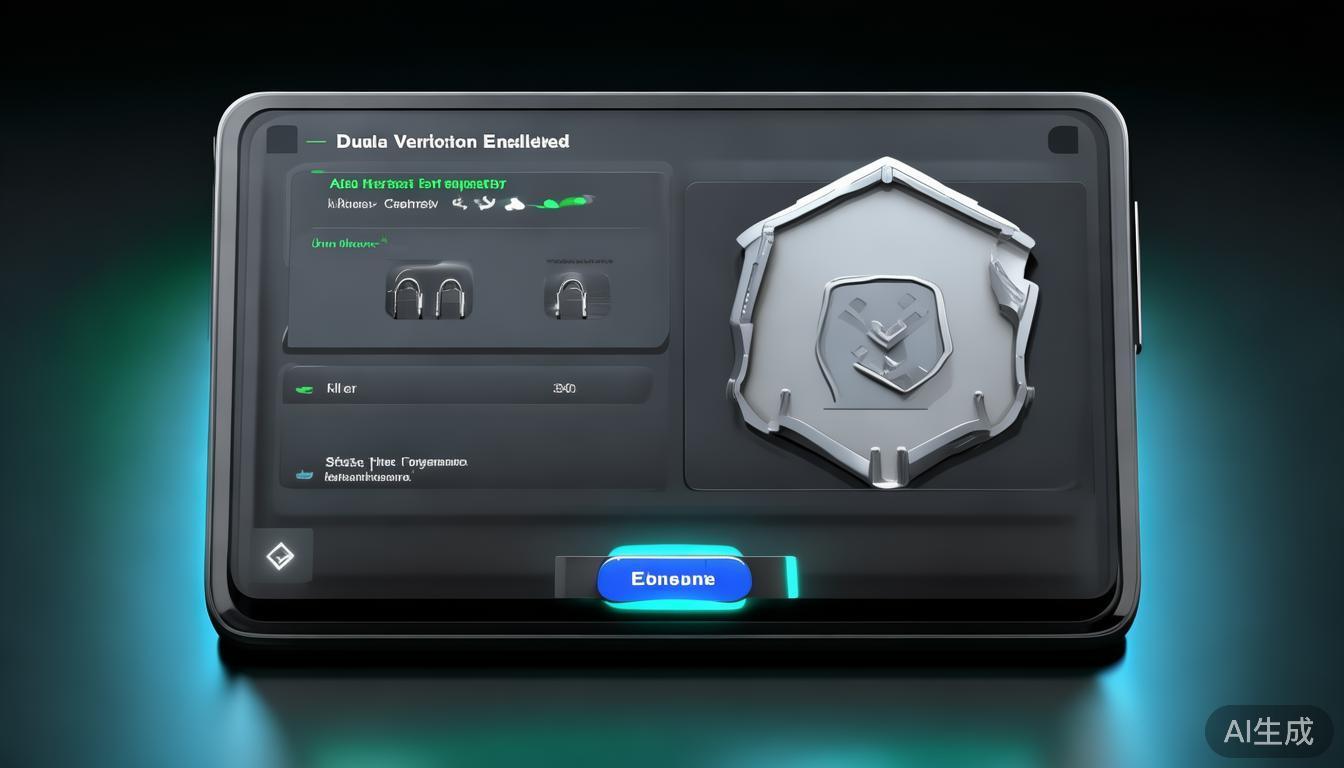
Task: Click the 340 value in Nller row
Action: click(564, 388)
